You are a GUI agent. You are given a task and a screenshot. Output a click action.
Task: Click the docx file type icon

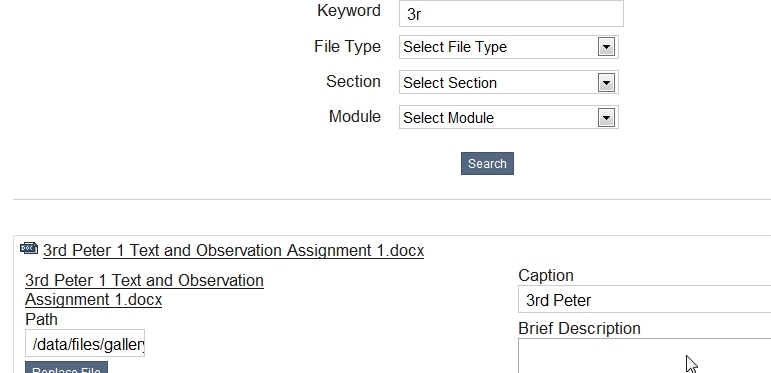click(29, 248)
